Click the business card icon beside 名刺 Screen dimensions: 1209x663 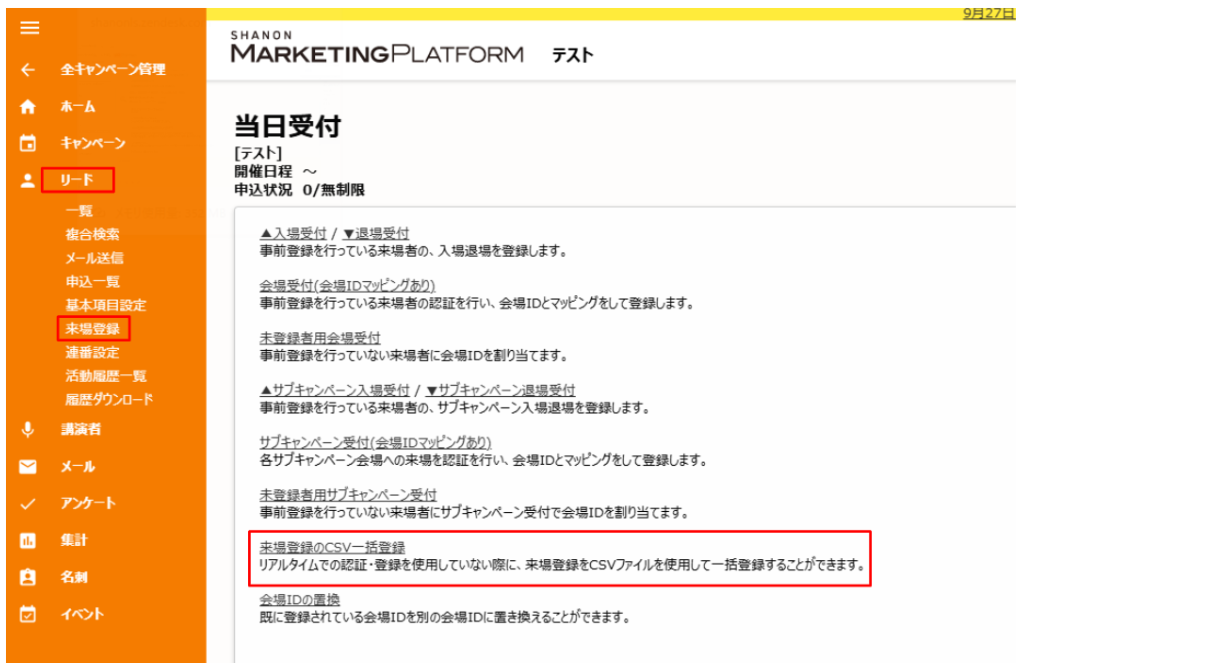(28, 578)
